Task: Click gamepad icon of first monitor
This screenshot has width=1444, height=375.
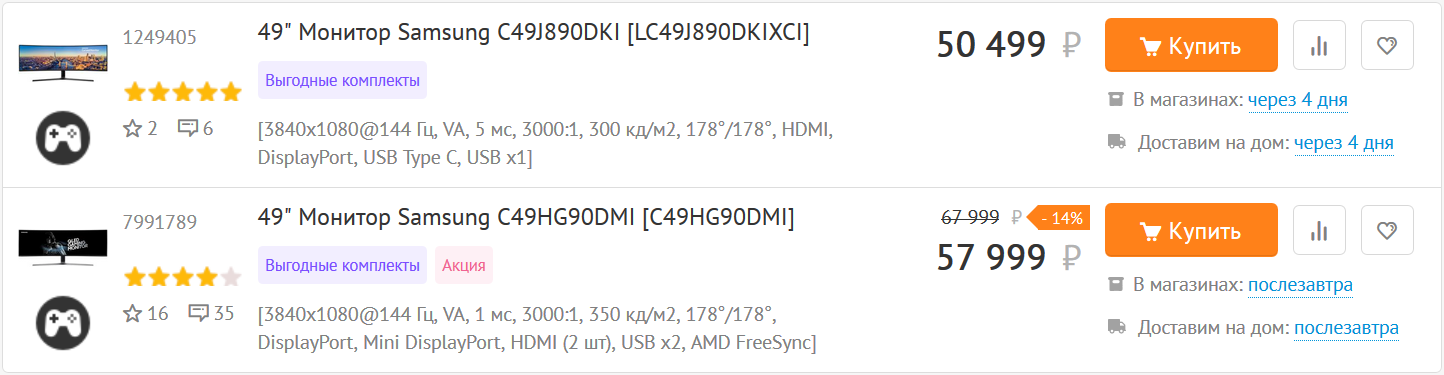Action: (63, 137)
